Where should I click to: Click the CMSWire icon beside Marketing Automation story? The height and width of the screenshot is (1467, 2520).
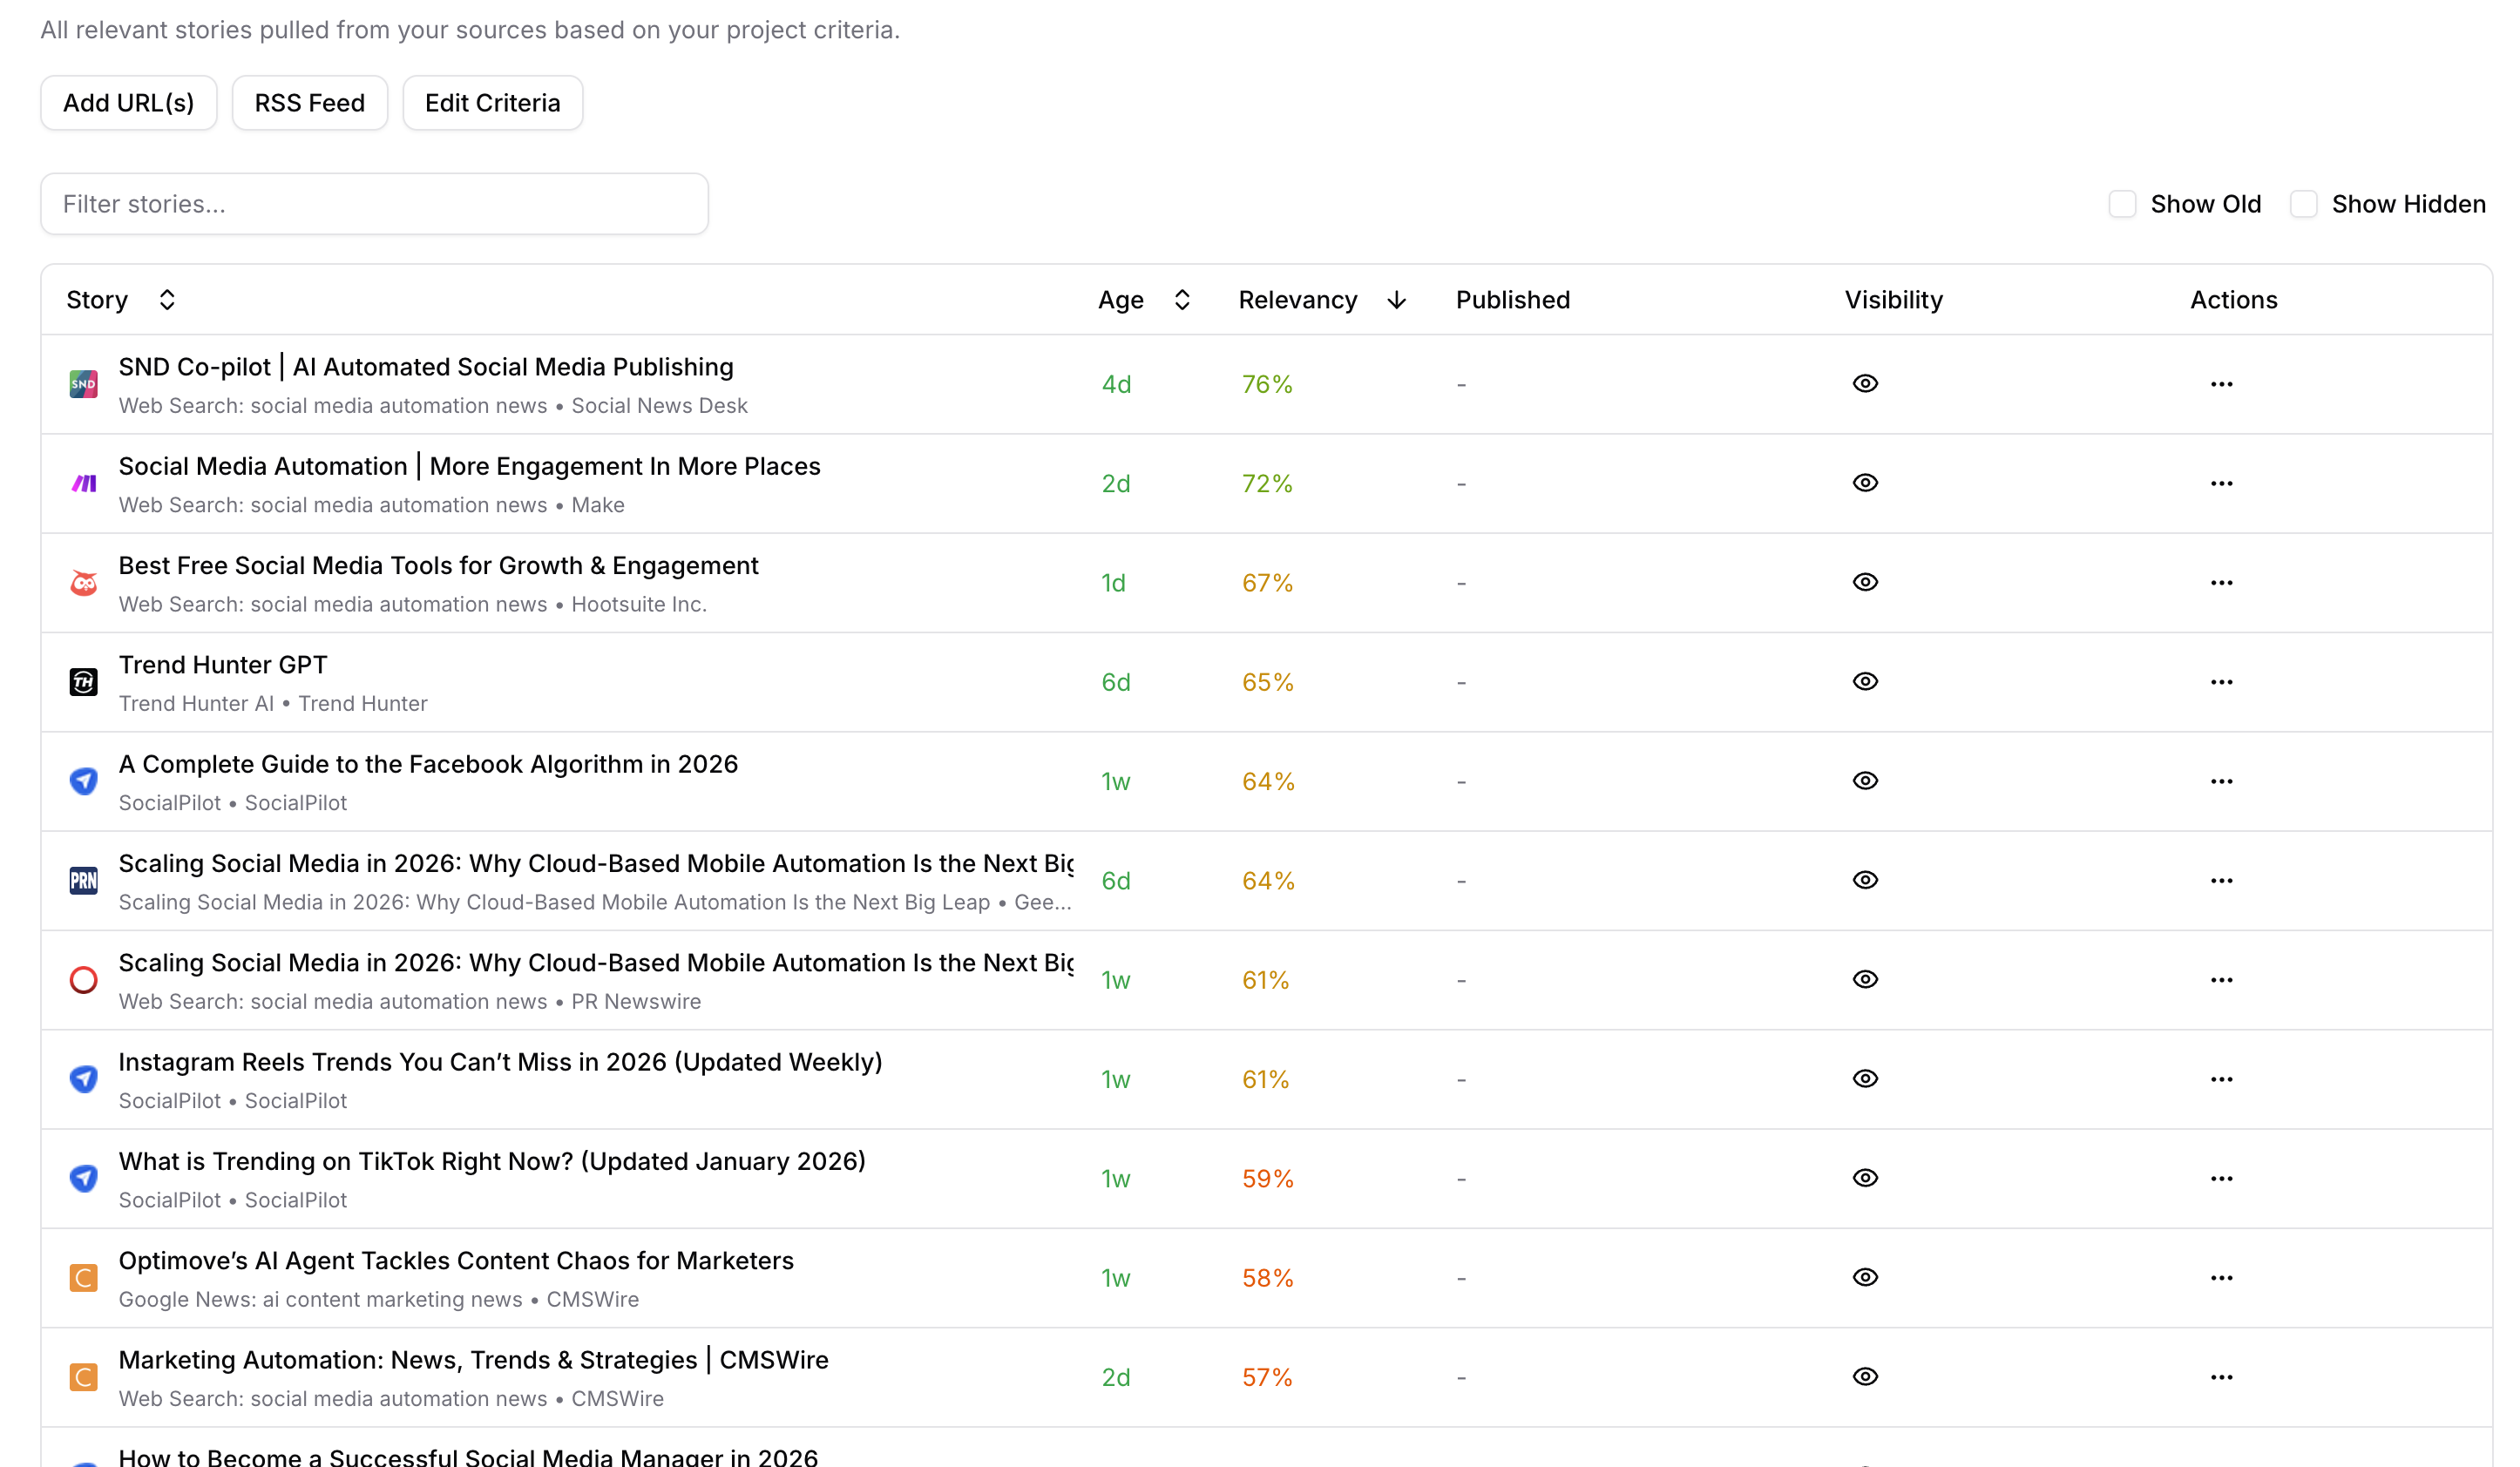click(84, 1377)
